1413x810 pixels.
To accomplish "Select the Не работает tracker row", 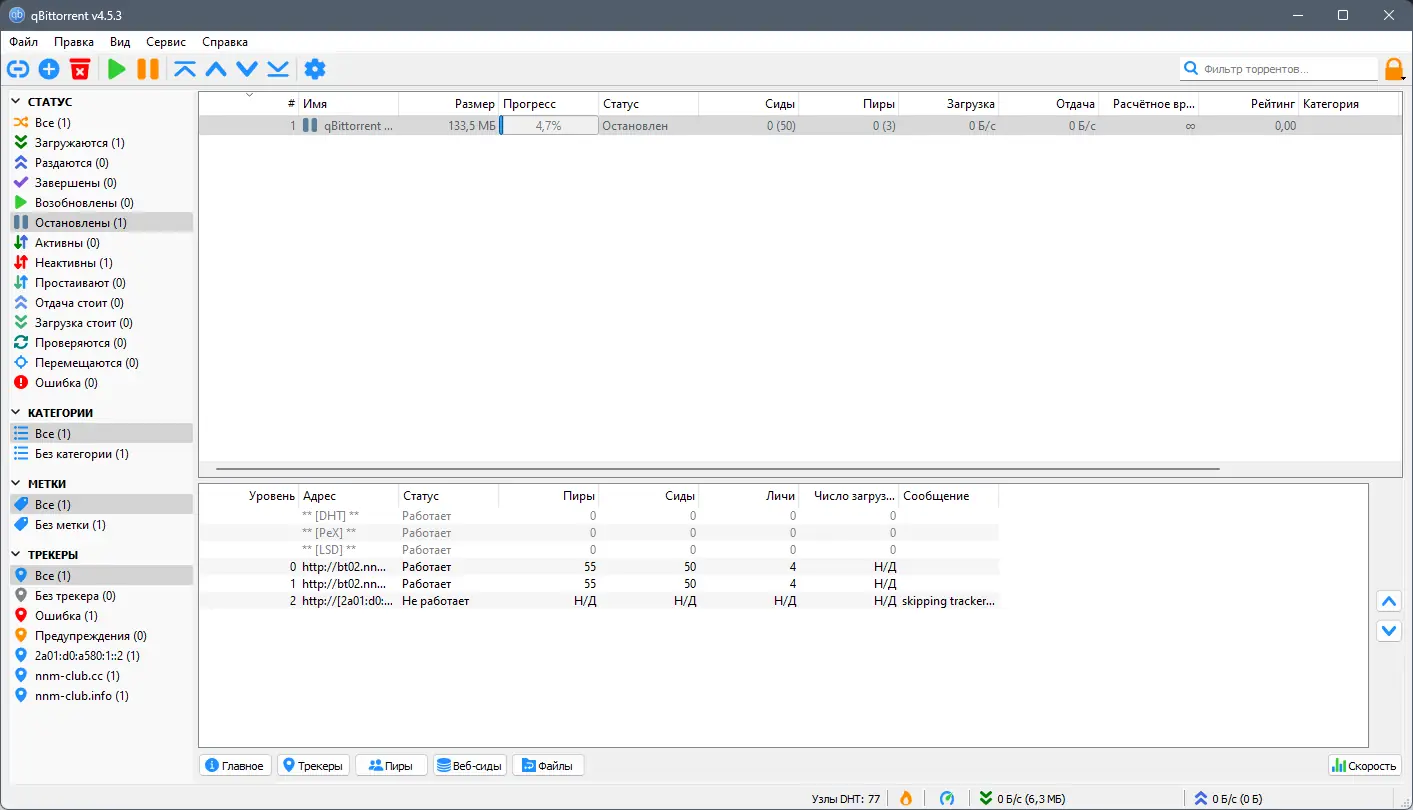I will [598, 601].
